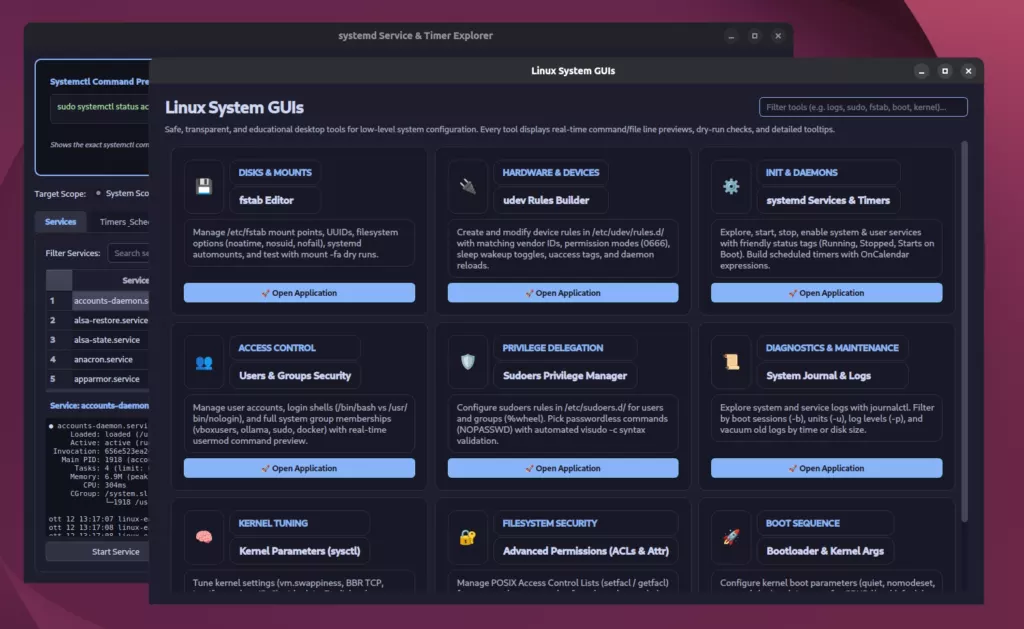Select accounts-daemon service row
This screenshot has width=1024, height=629.
(98, 301)
